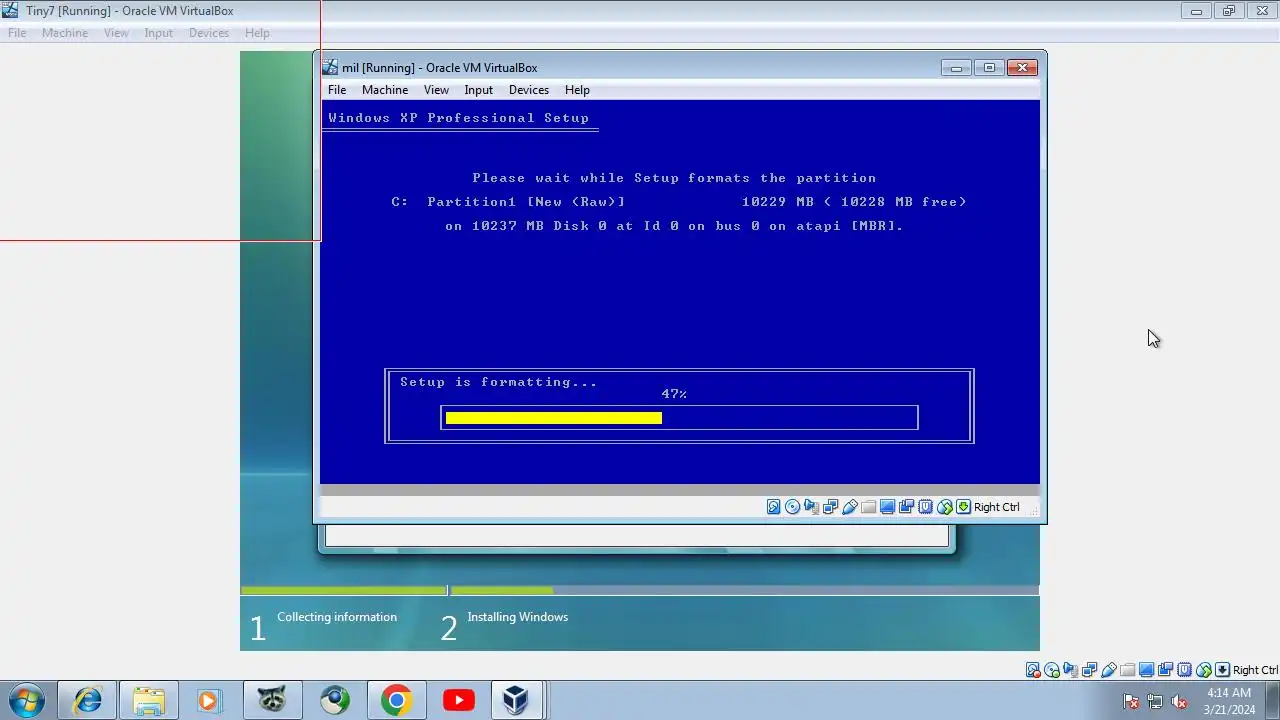Open the View menu in mil window
Screen dimensions: 1280x720
(436, 90)
